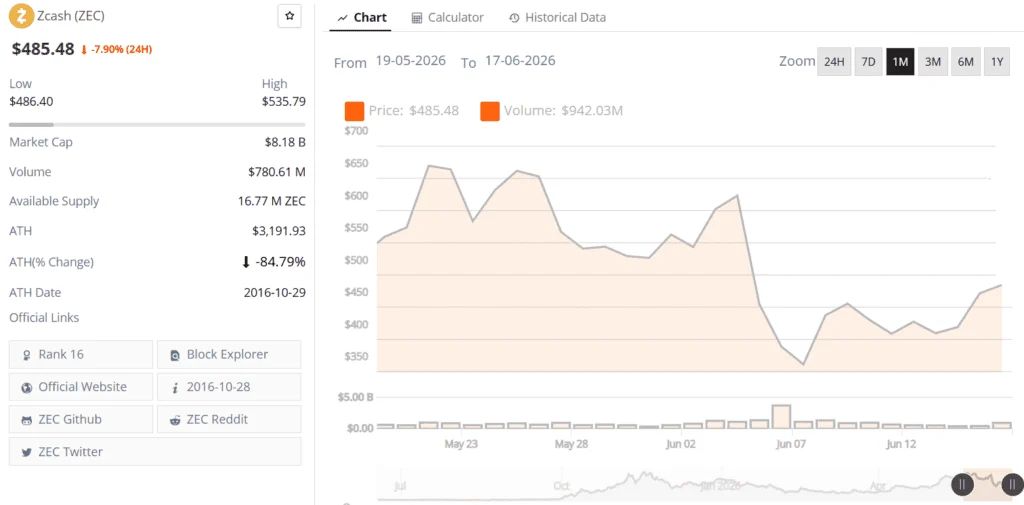Click the ATH value $3,191.93

(279, 231)
